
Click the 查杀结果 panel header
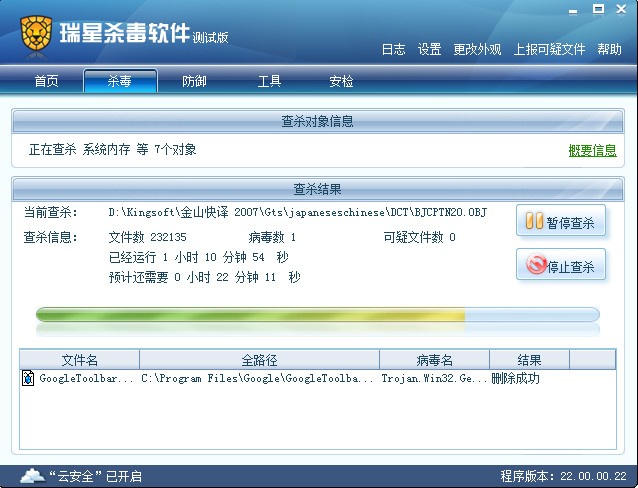(x=317, y=189)
